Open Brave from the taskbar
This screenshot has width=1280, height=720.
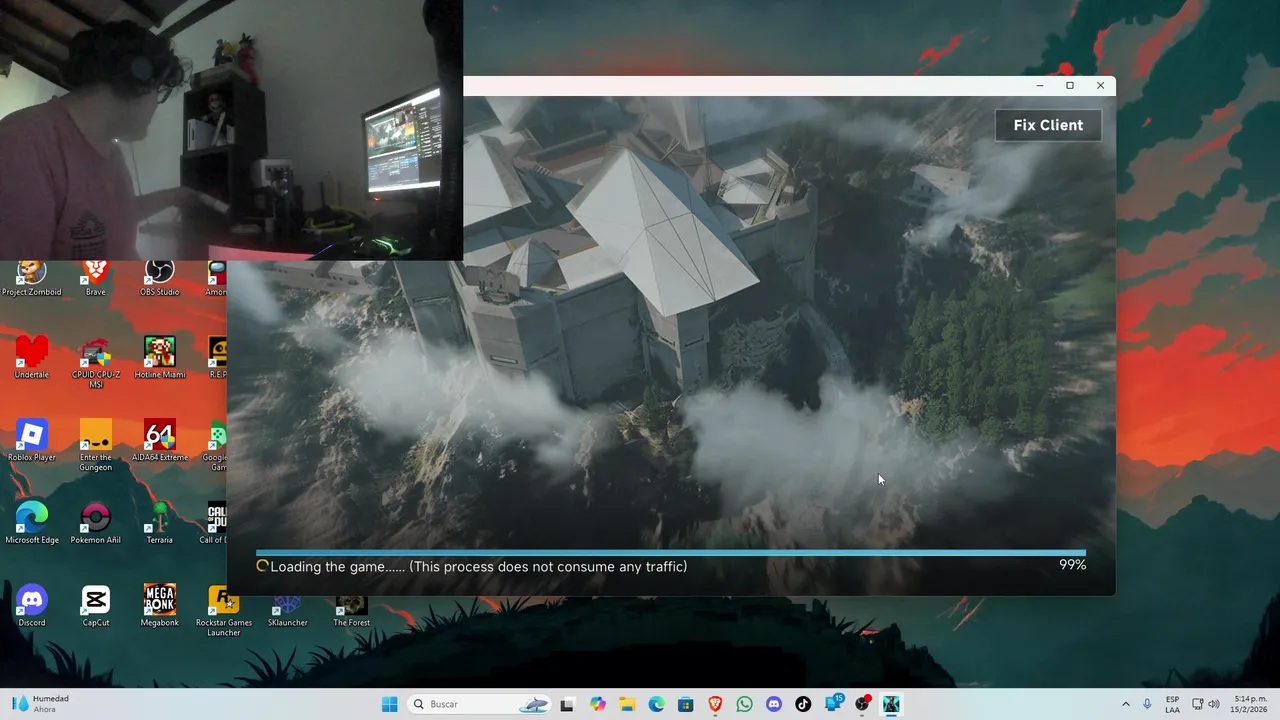point(715,704)
